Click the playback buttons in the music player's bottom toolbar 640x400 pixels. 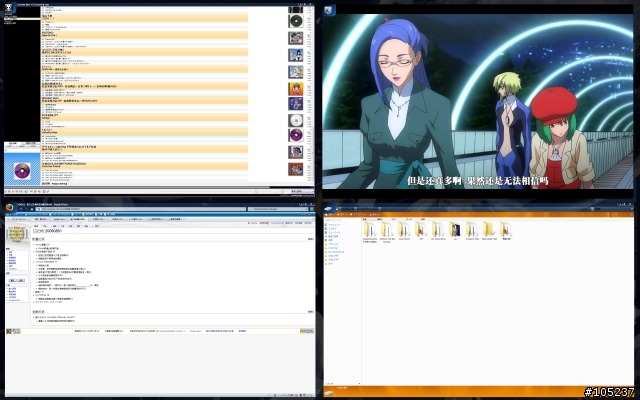(x=27, y=191)
